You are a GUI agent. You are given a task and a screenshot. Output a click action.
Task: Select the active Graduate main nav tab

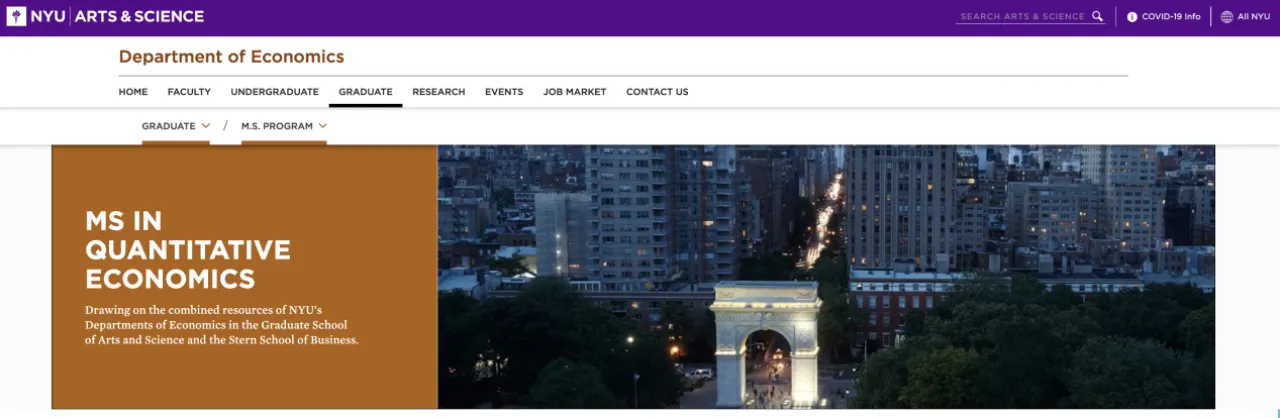(365, 92)
